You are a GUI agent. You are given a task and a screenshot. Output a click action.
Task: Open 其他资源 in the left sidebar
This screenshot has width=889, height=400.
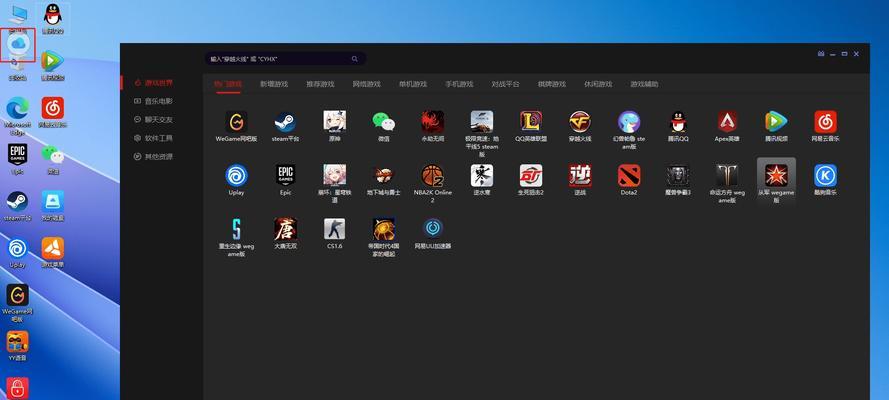154,156
